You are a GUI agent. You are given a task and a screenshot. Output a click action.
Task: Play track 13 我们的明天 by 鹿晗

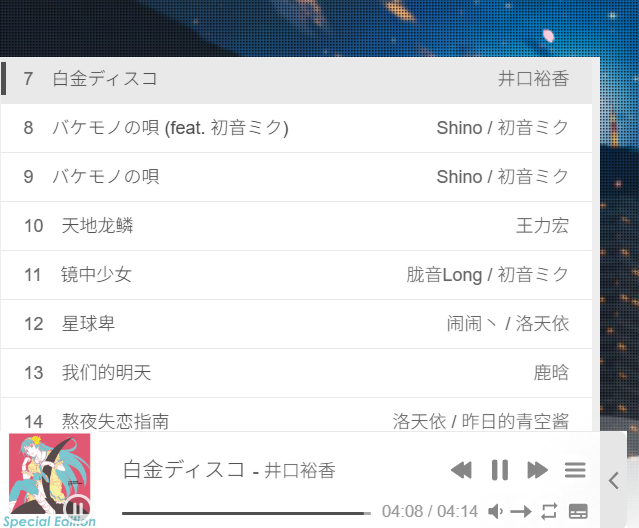(x=296, y=373)
